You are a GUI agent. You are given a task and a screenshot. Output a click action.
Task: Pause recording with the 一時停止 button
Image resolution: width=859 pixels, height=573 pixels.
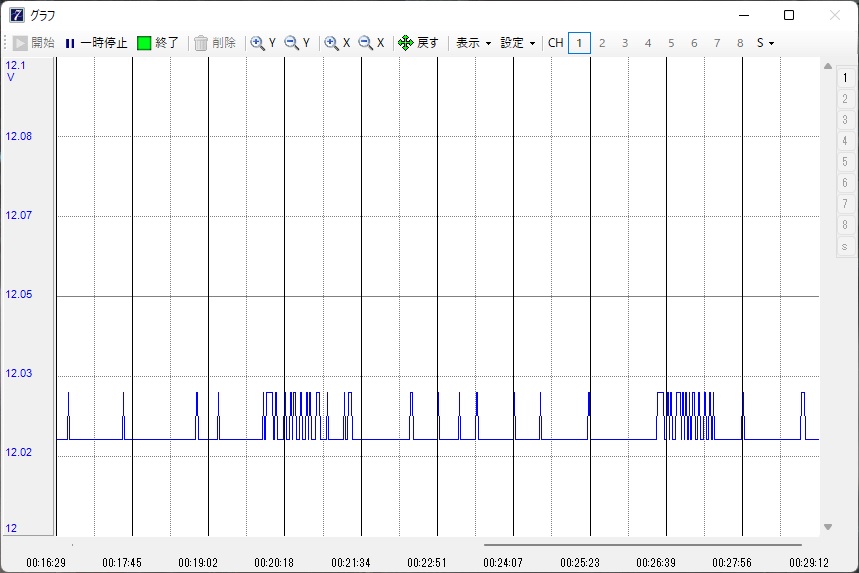tap(96, 43)
